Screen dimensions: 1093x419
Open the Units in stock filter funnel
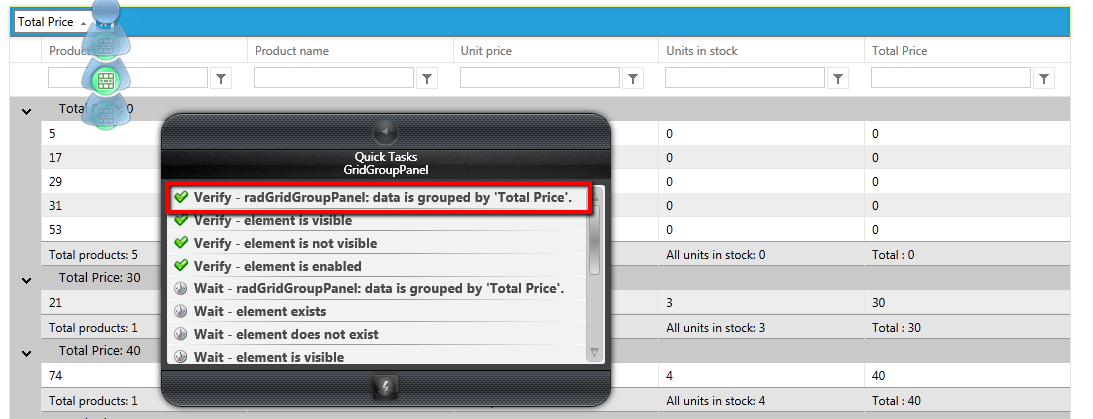(839, 78)
